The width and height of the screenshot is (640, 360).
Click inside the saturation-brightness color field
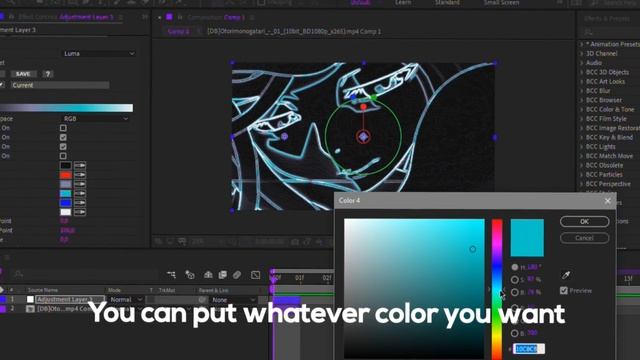(x=414, y=289)
